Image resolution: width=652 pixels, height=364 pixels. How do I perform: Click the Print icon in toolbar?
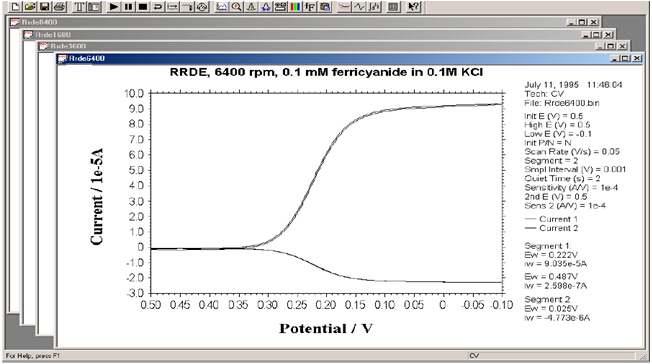pyautogui.click(x=59, y=6)
